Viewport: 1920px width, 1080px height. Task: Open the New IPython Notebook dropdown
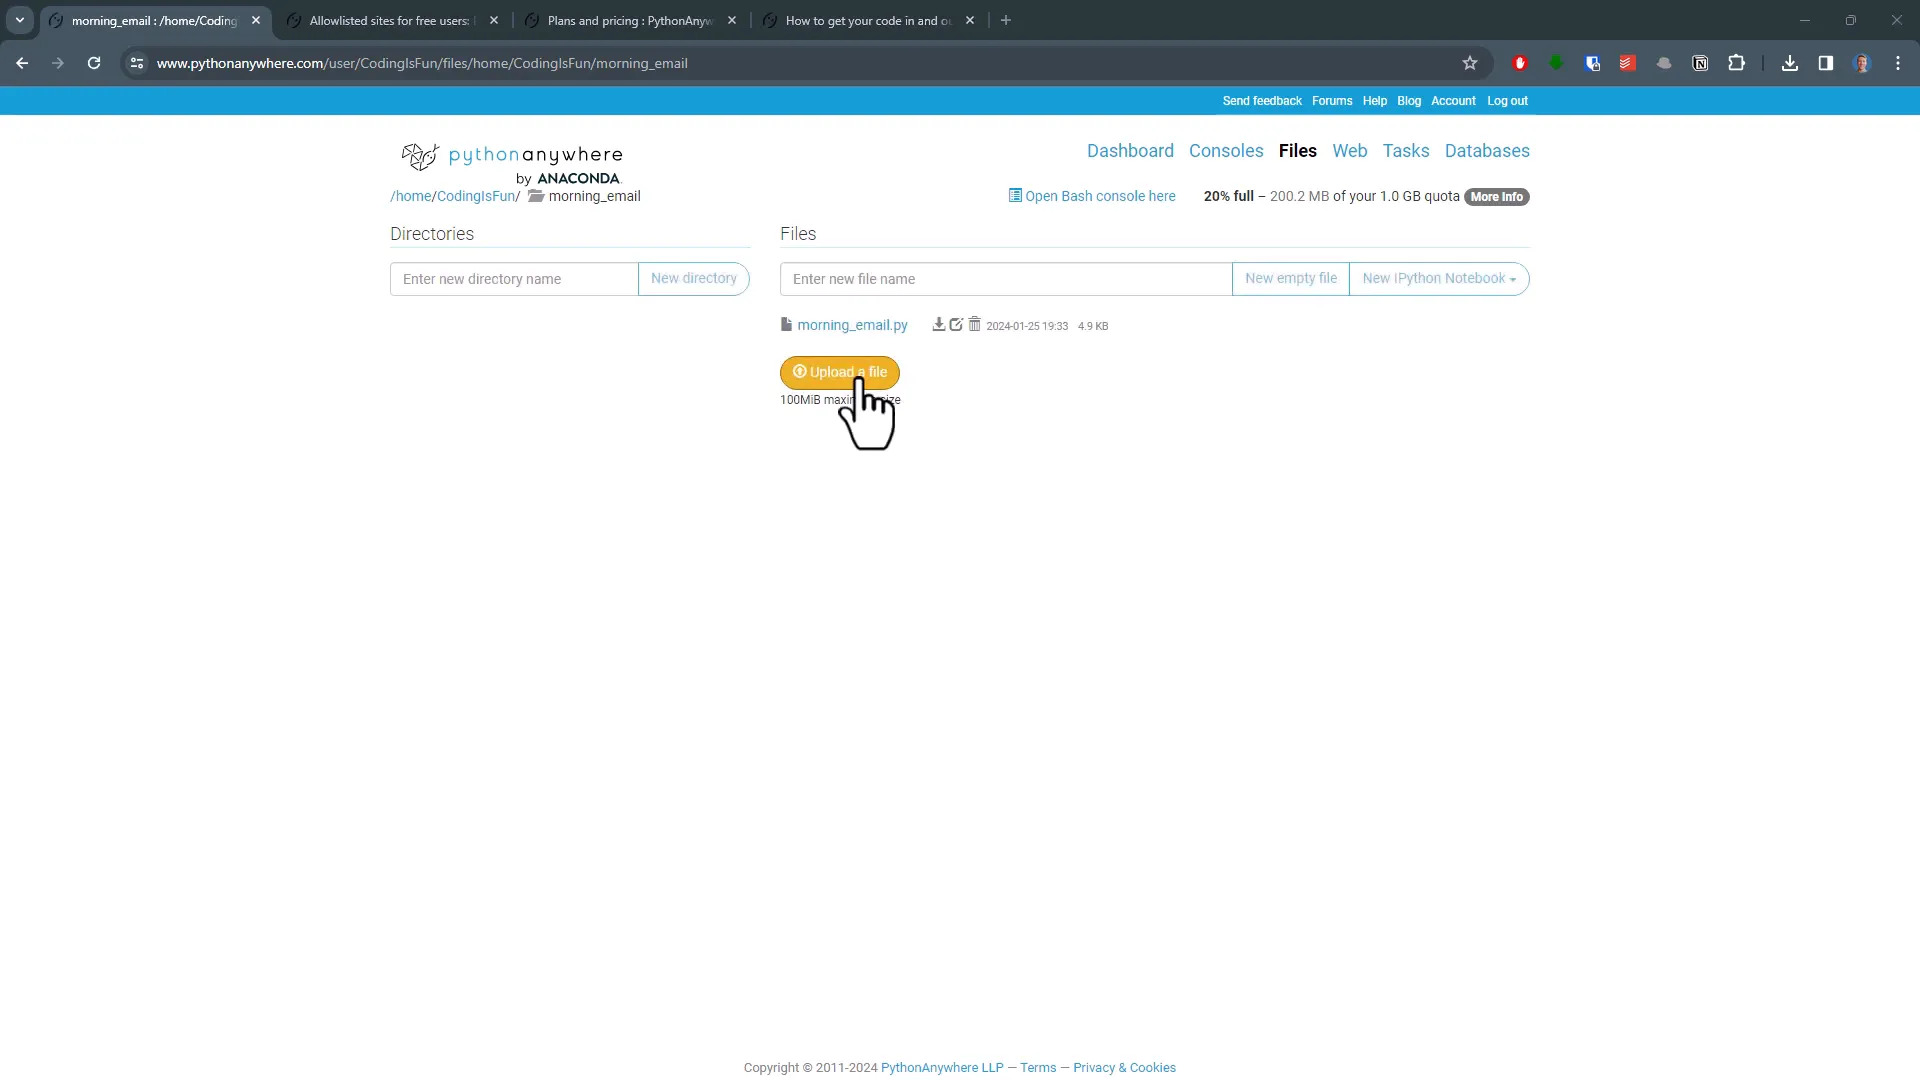click(x=1440, y=278)
